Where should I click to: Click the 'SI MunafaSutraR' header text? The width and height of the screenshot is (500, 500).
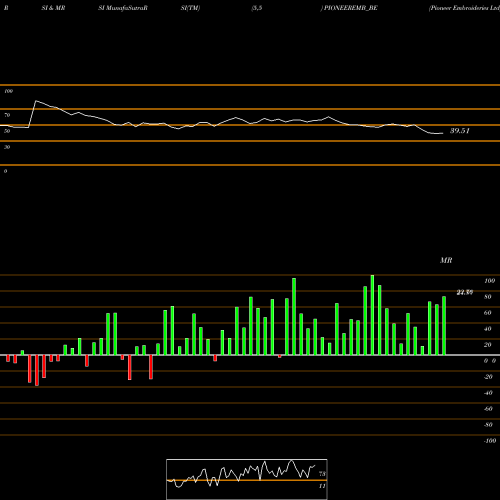pyautogui.click(x=123, y=8)
